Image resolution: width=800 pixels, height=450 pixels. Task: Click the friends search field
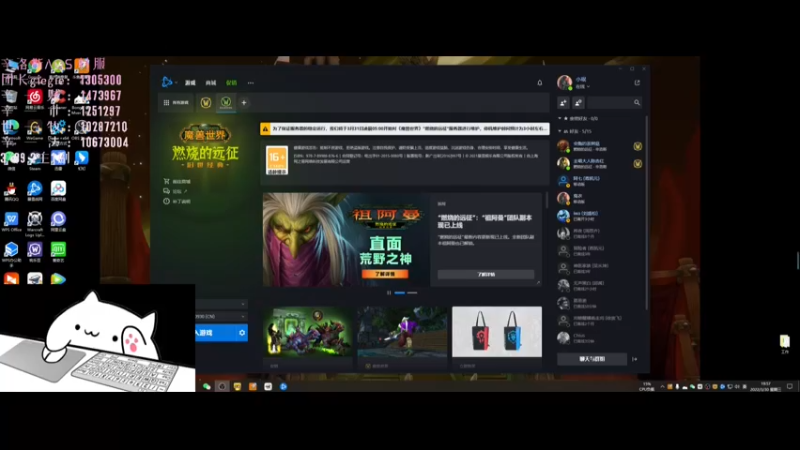click(x=614, y=103)
